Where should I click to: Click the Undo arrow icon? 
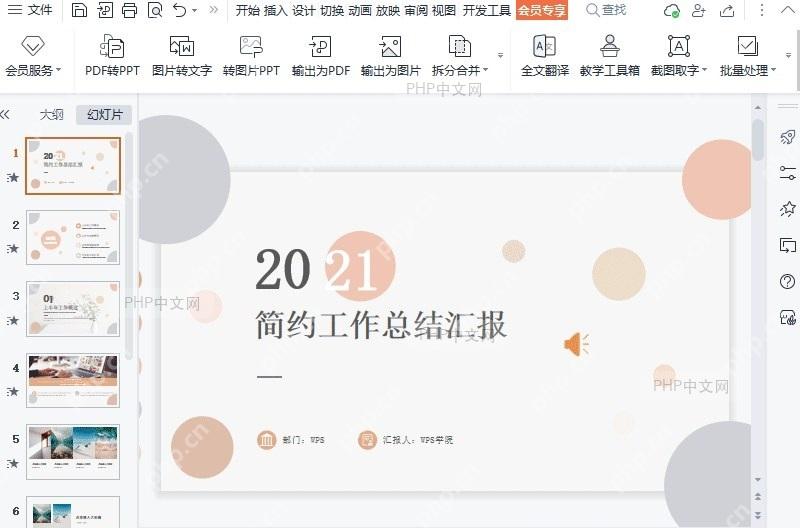click(180, 10)
